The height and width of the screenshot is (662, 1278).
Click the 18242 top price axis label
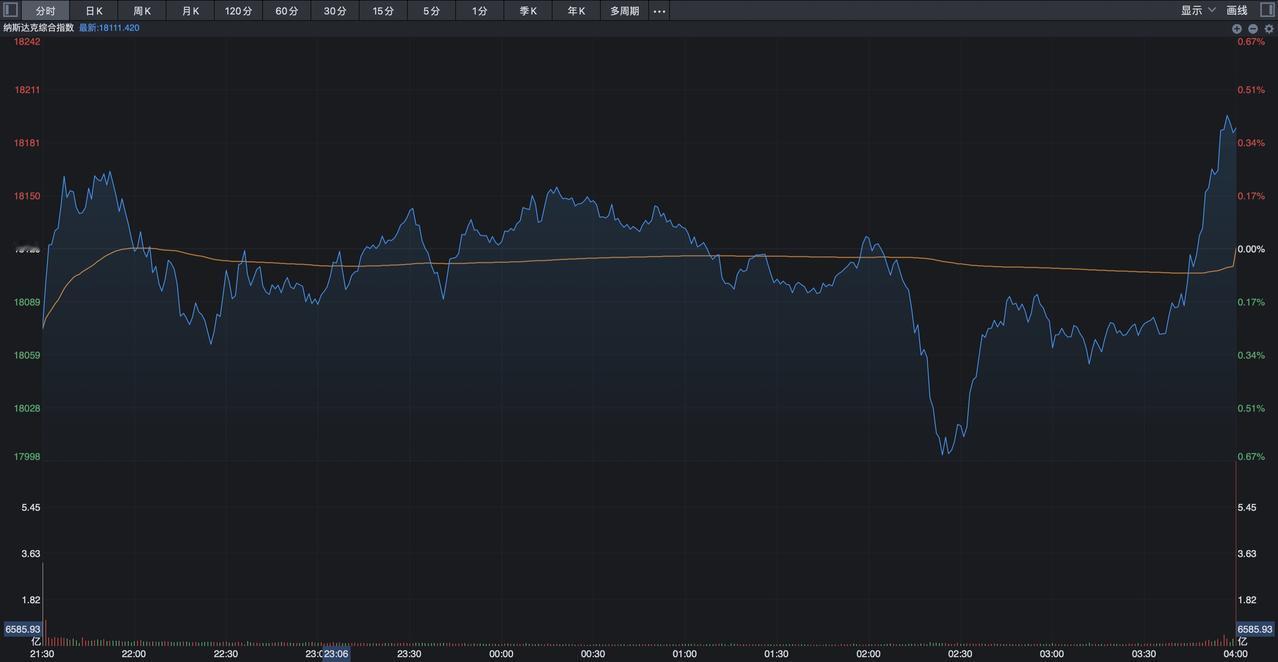click(28, 42)
